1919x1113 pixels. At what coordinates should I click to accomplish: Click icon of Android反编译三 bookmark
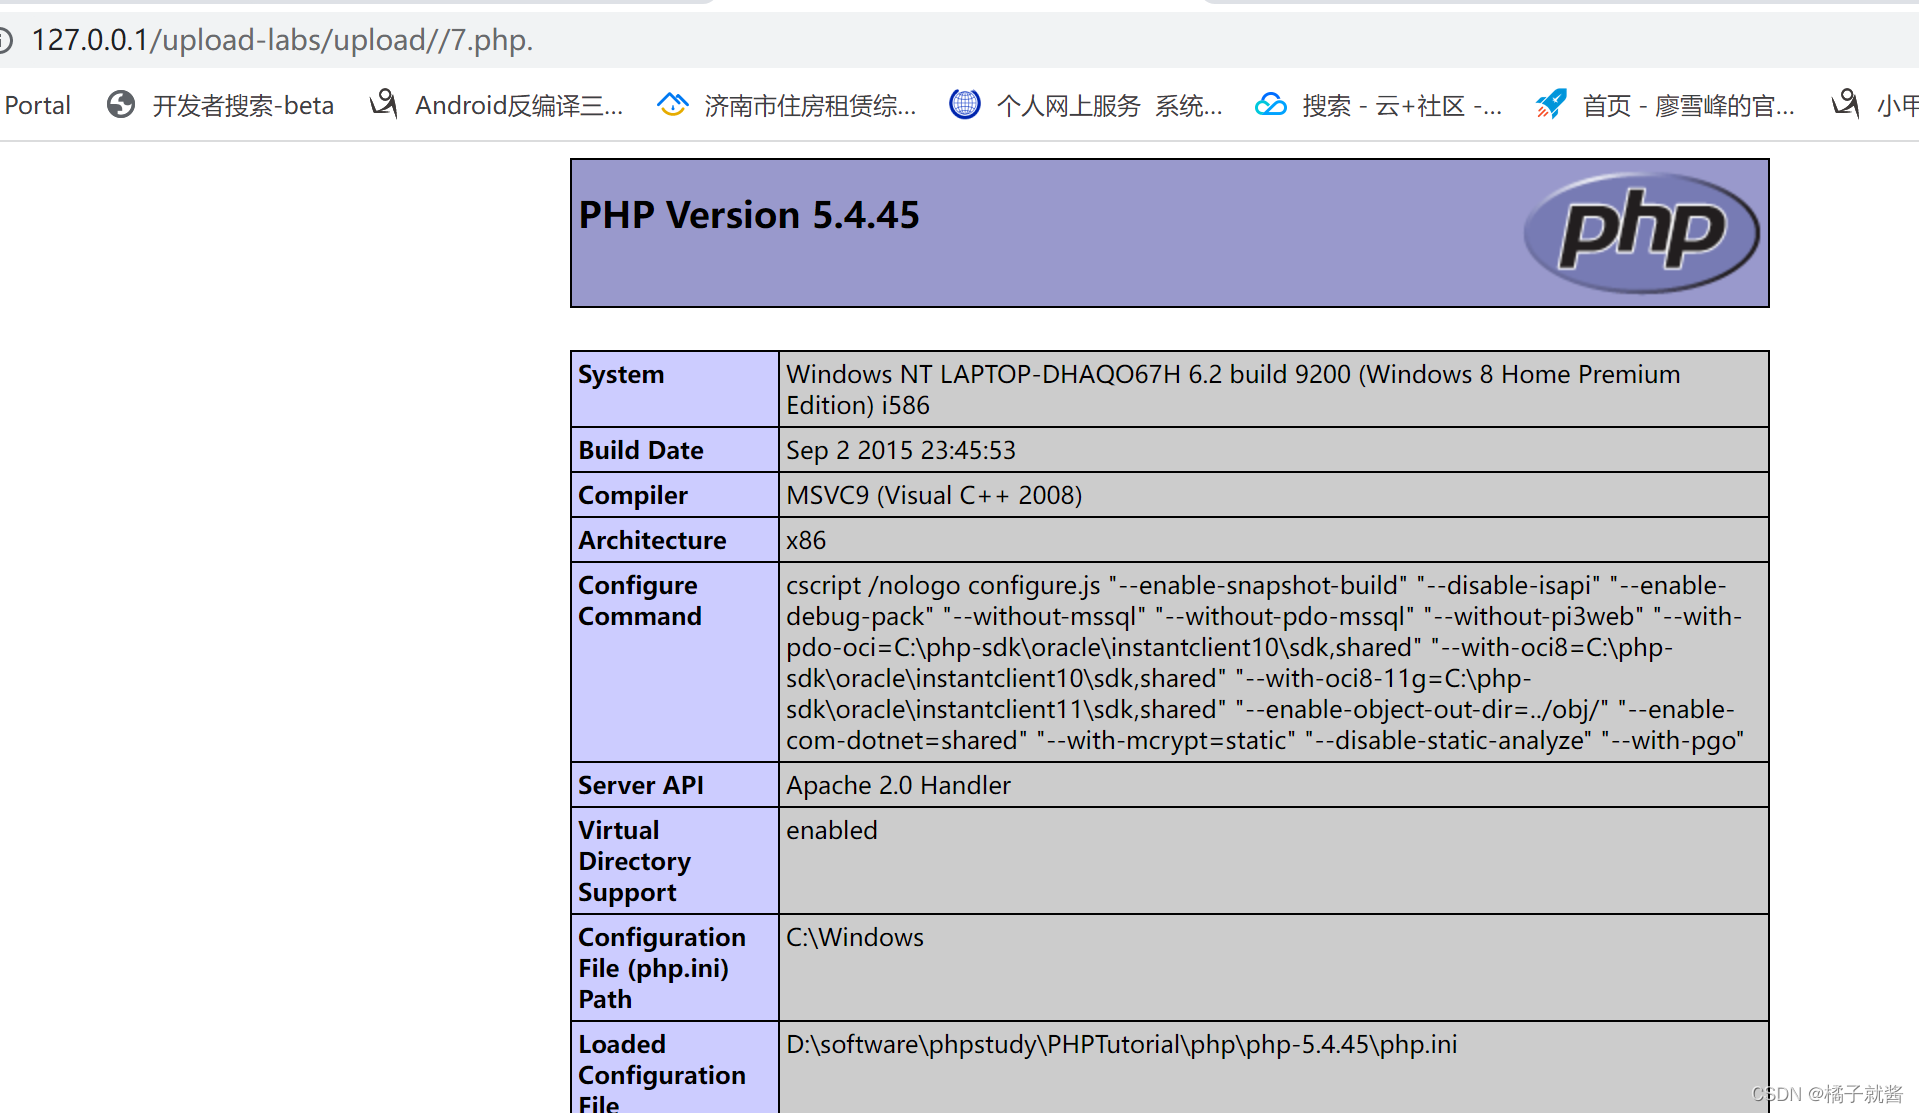tap(384, 104)
